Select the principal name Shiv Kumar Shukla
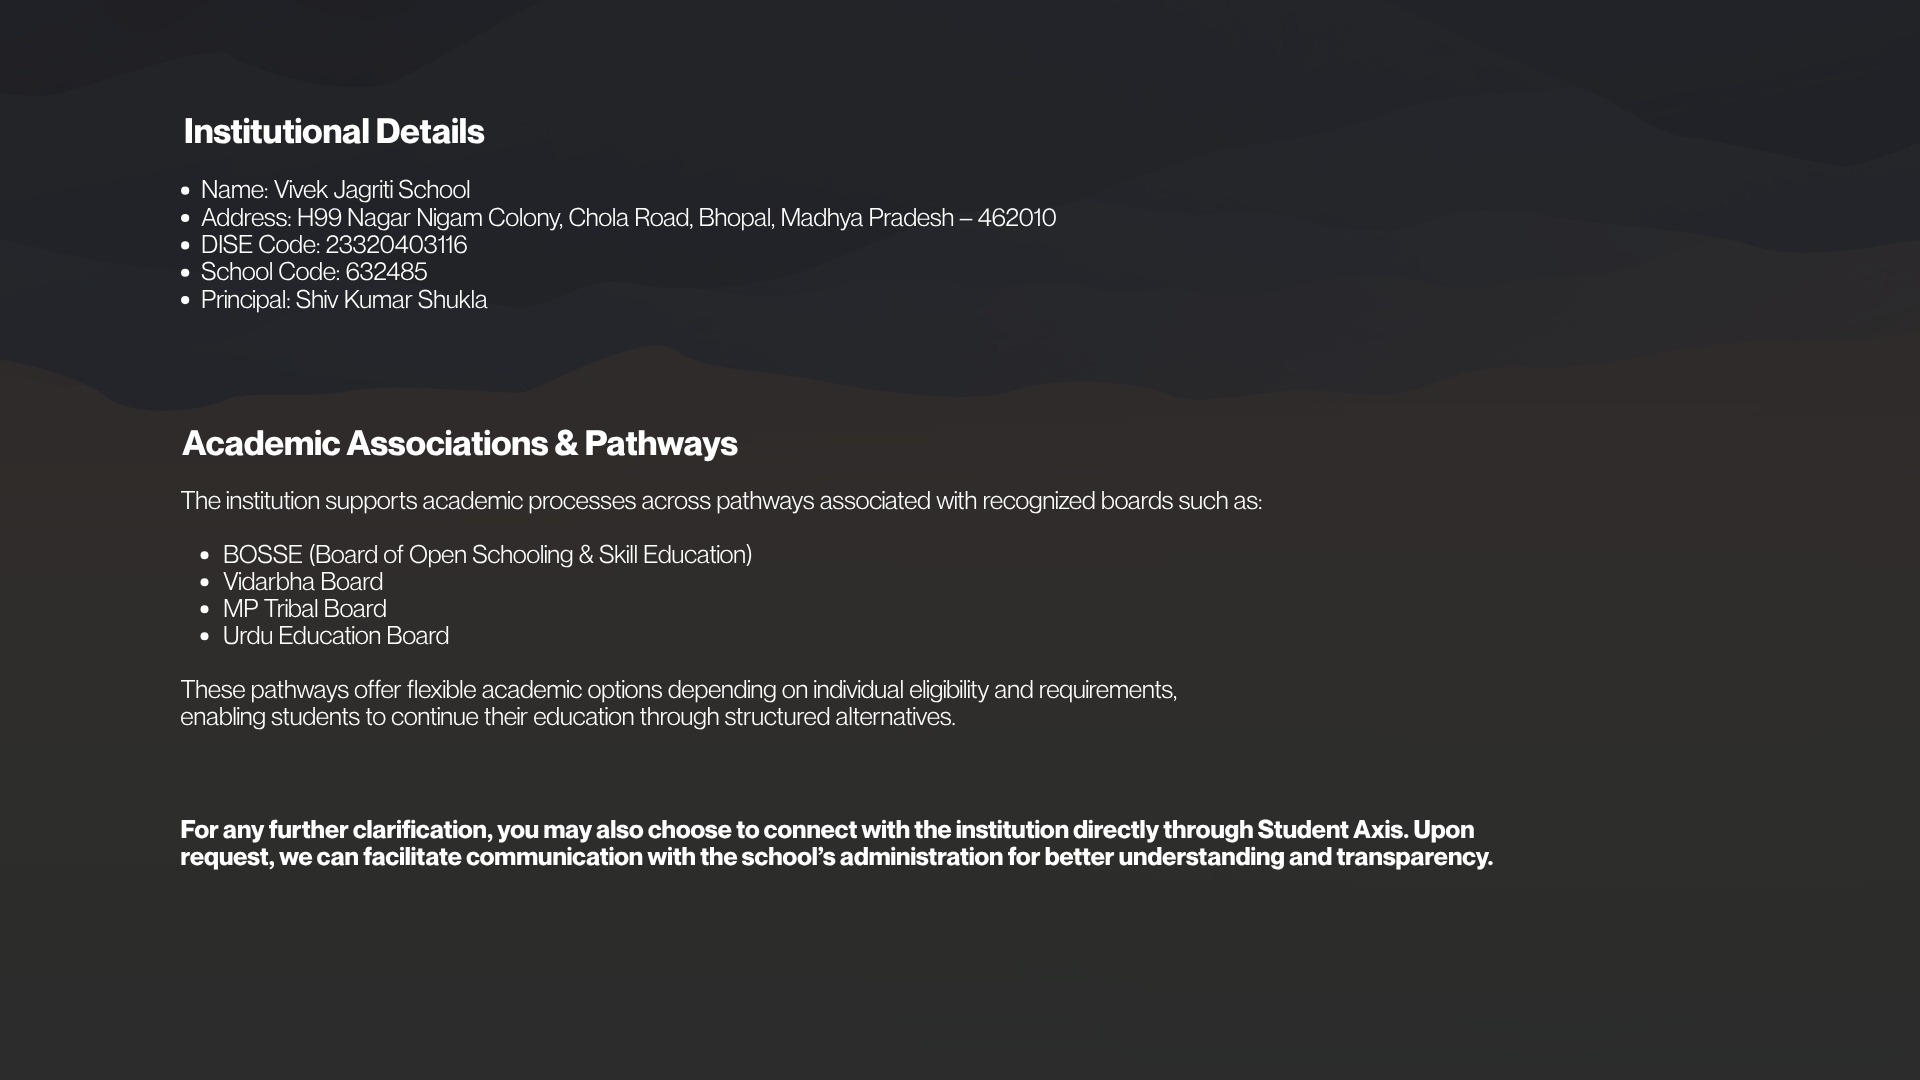 tap(391, 300)
